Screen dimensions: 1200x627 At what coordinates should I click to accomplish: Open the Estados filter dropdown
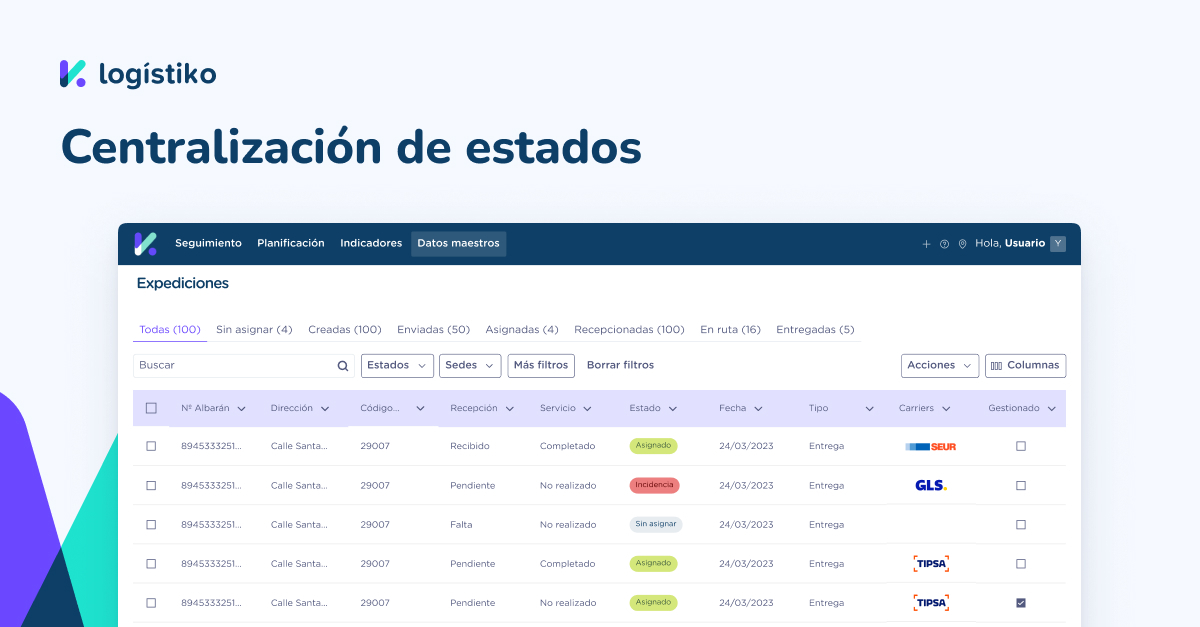(397, 365)
